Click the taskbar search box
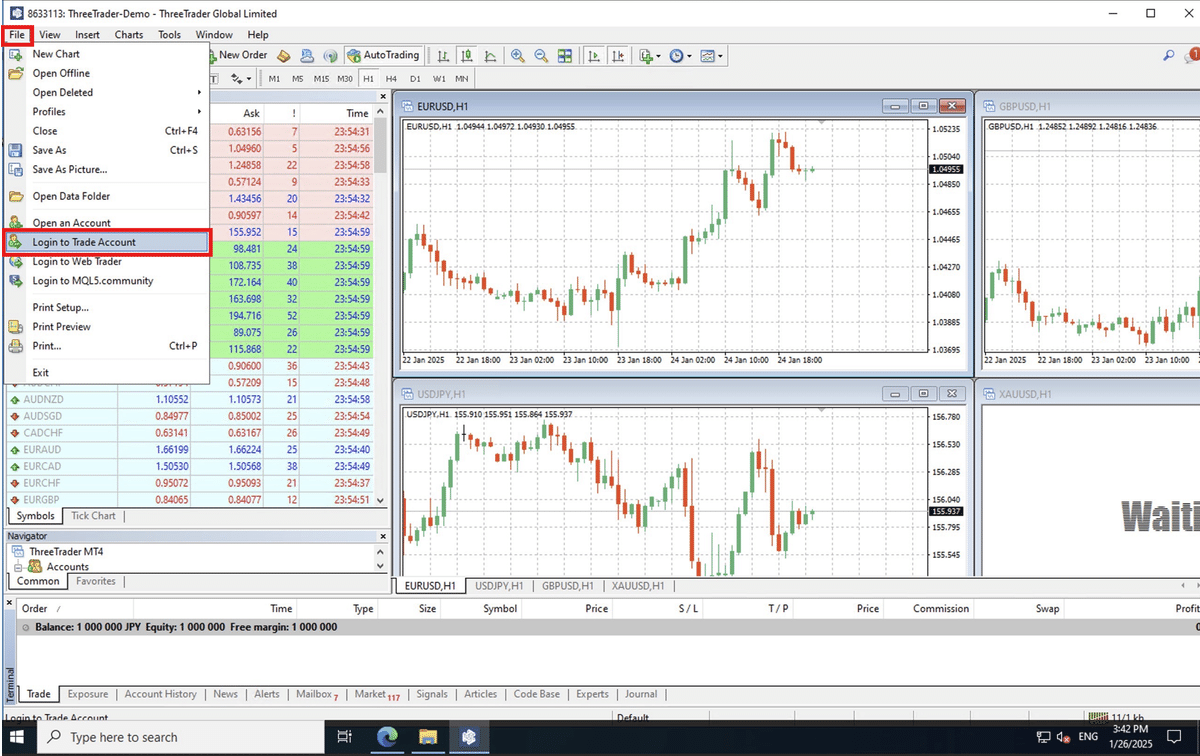The height and width of the screenshot is (756, 1200). point(182,737)
